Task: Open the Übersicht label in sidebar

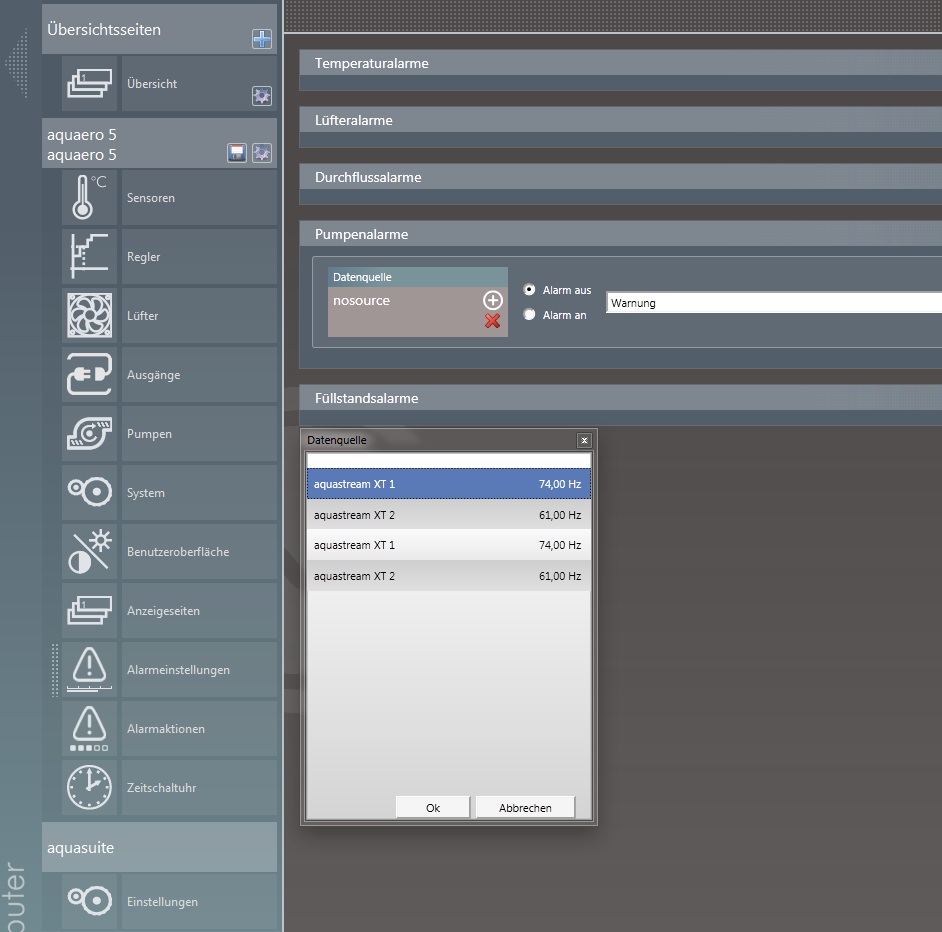Action: coord(152,84)
